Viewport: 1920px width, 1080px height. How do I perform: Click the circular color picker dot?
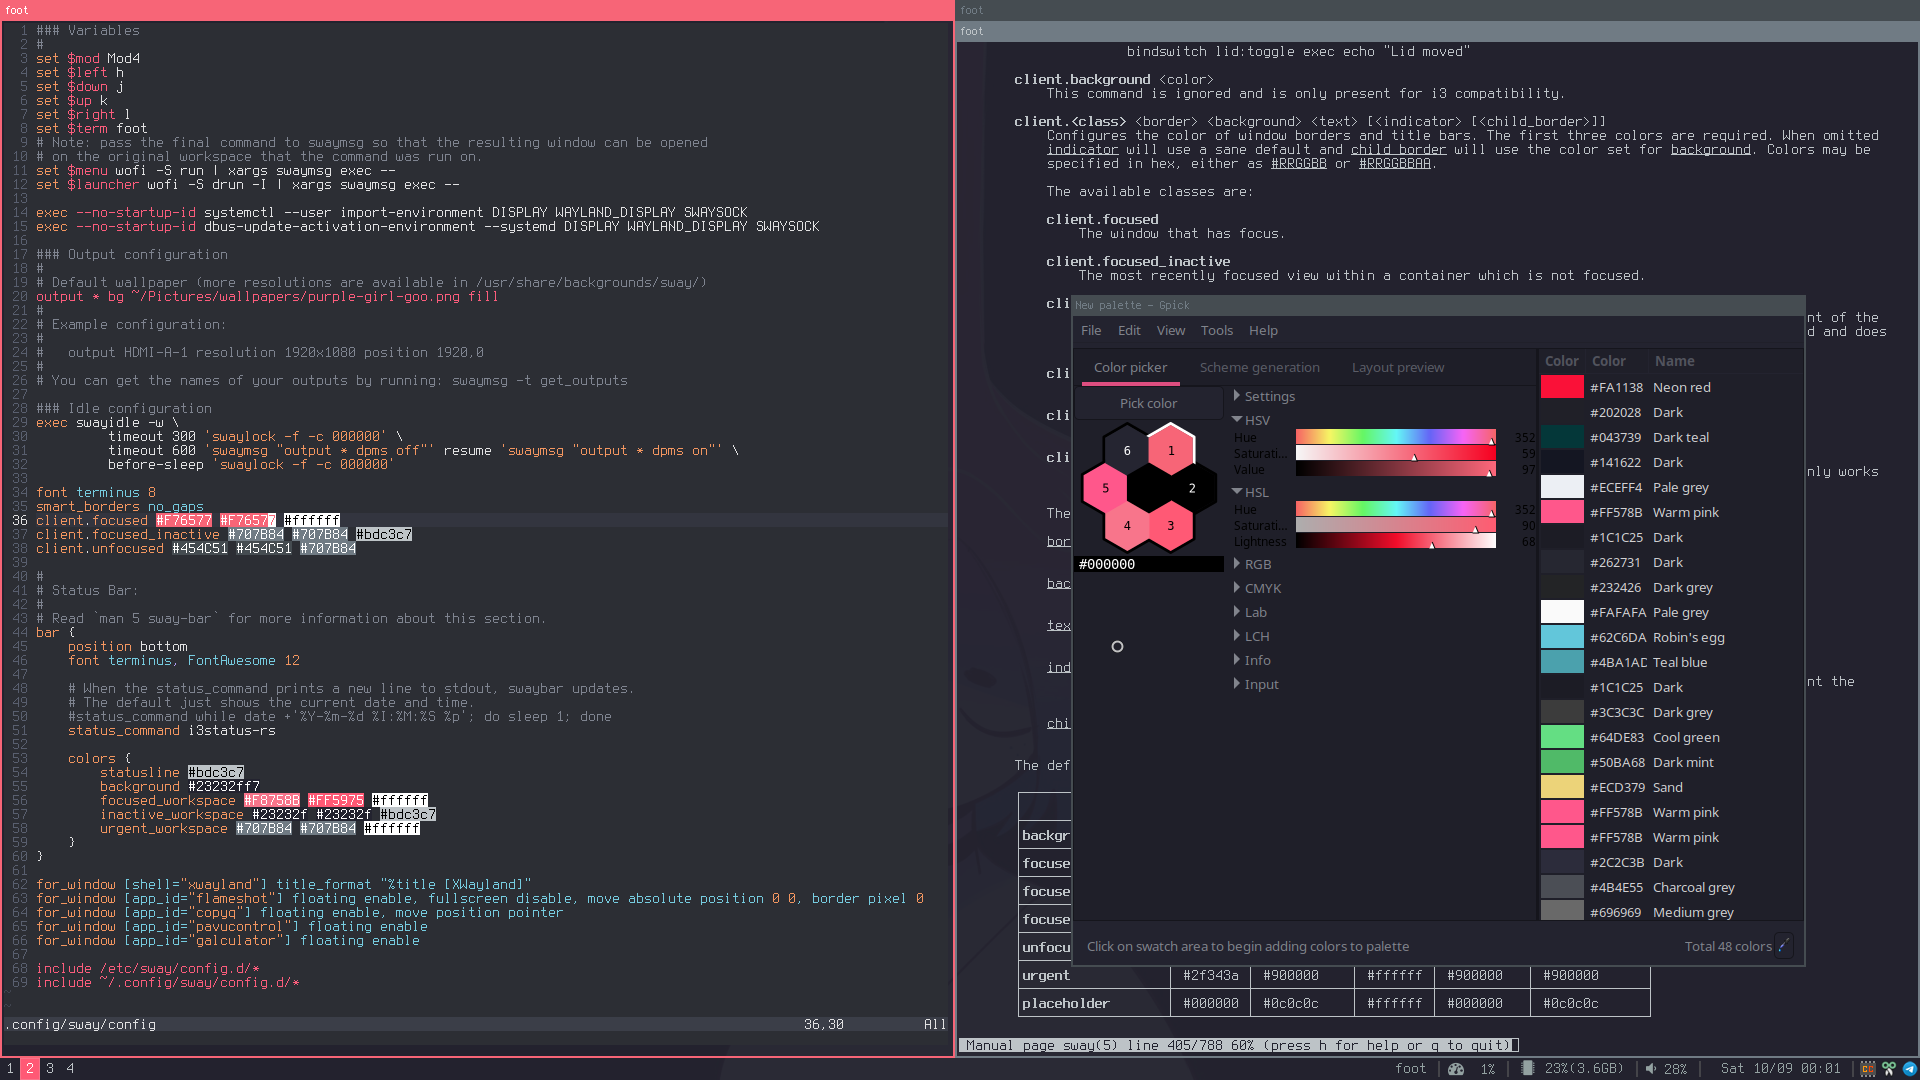point(1117,646)
